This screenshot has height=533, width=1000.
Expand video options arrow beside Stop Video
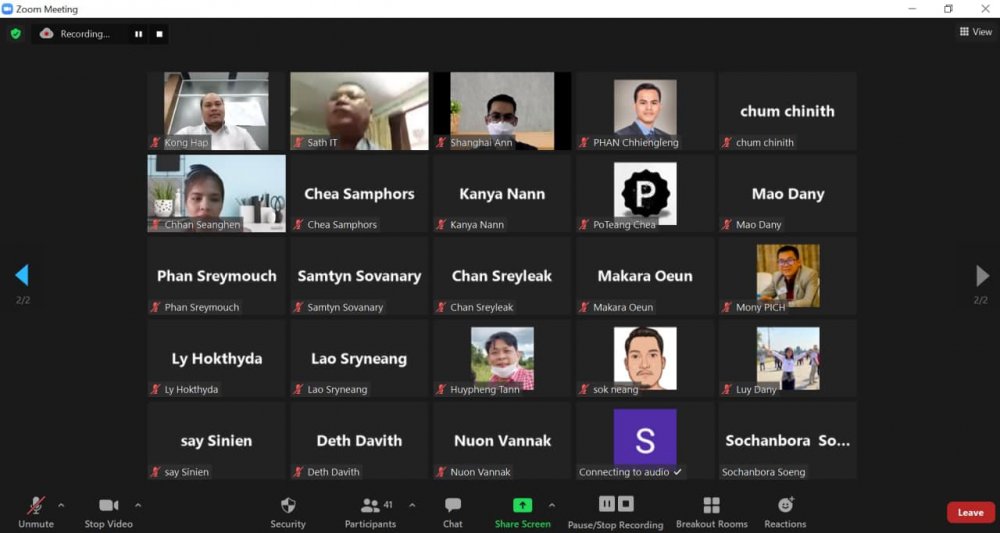138,505
